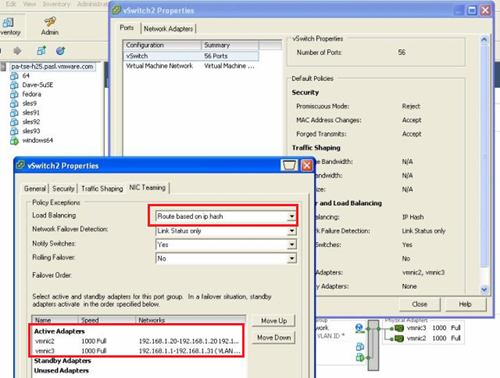Click the VM icon next to fedora
This screenshot has height=378, width=500.
pos(14,94)
